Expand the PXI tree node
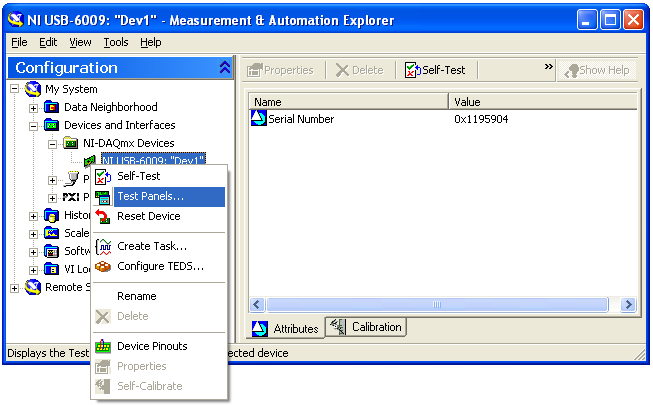Image resolution: width=653 pixels, height=405 pixels. tap(52, 198)
